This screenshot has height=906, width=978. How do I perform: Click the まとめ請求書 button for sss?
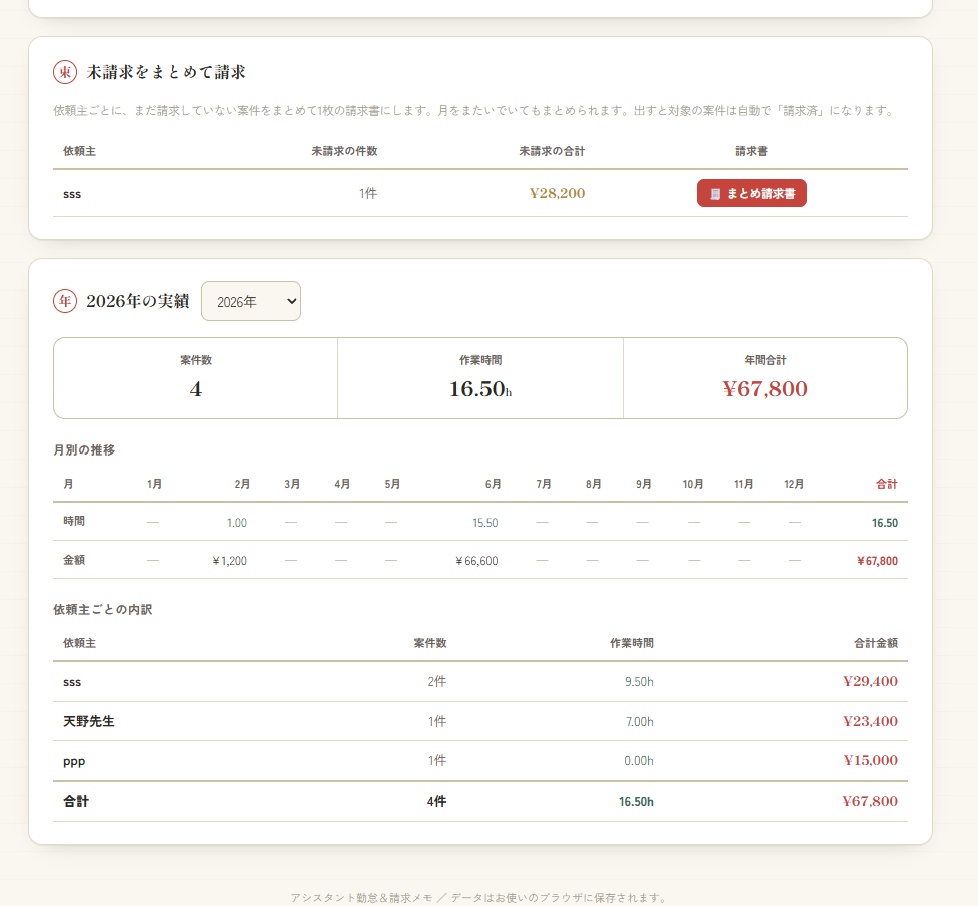752,193
